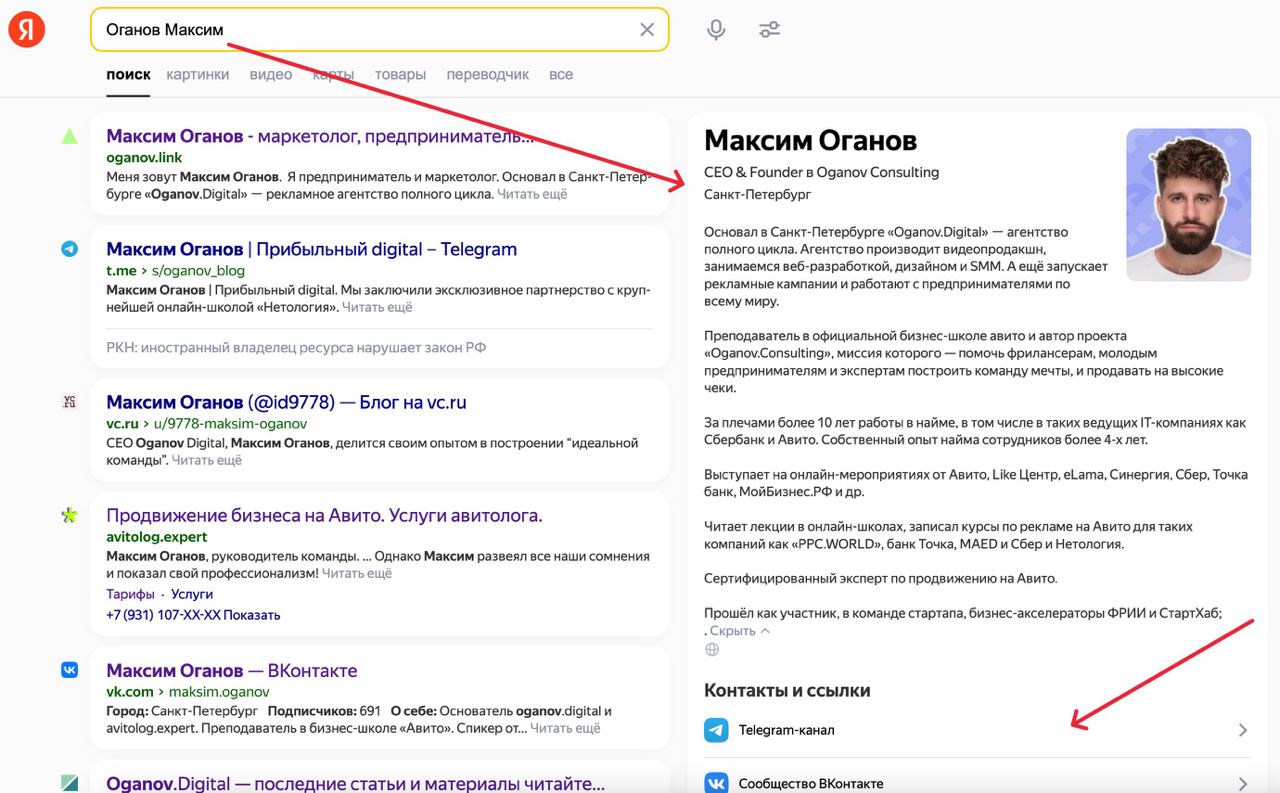Click the vc.ru favicon icon
1280x793 pixels.
tap(69, 402)
